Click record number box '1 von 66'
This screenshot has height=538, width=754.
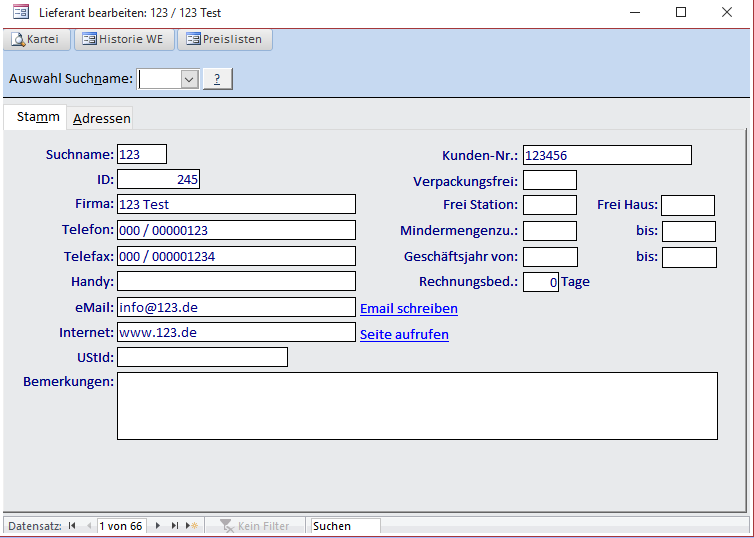point(122,526)
